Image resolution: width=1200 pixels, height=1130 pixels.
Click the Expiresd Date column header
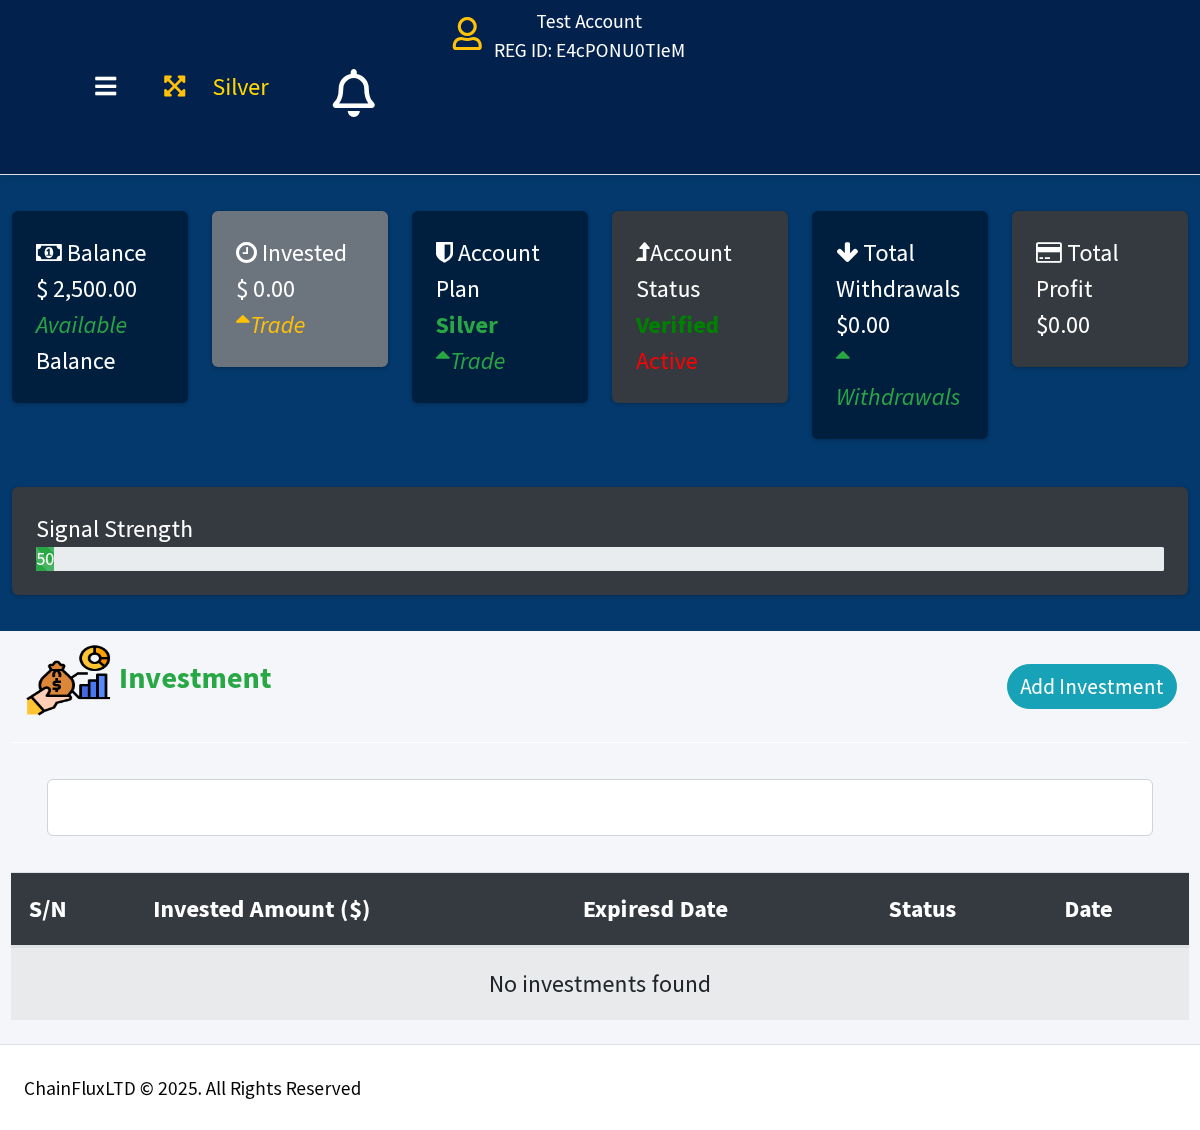656,909
